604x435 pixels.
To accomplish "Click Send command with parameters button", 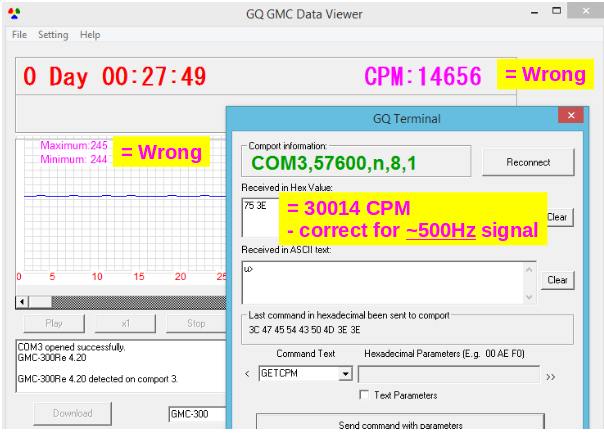I will pyautogui.click(x=400, y=422).
